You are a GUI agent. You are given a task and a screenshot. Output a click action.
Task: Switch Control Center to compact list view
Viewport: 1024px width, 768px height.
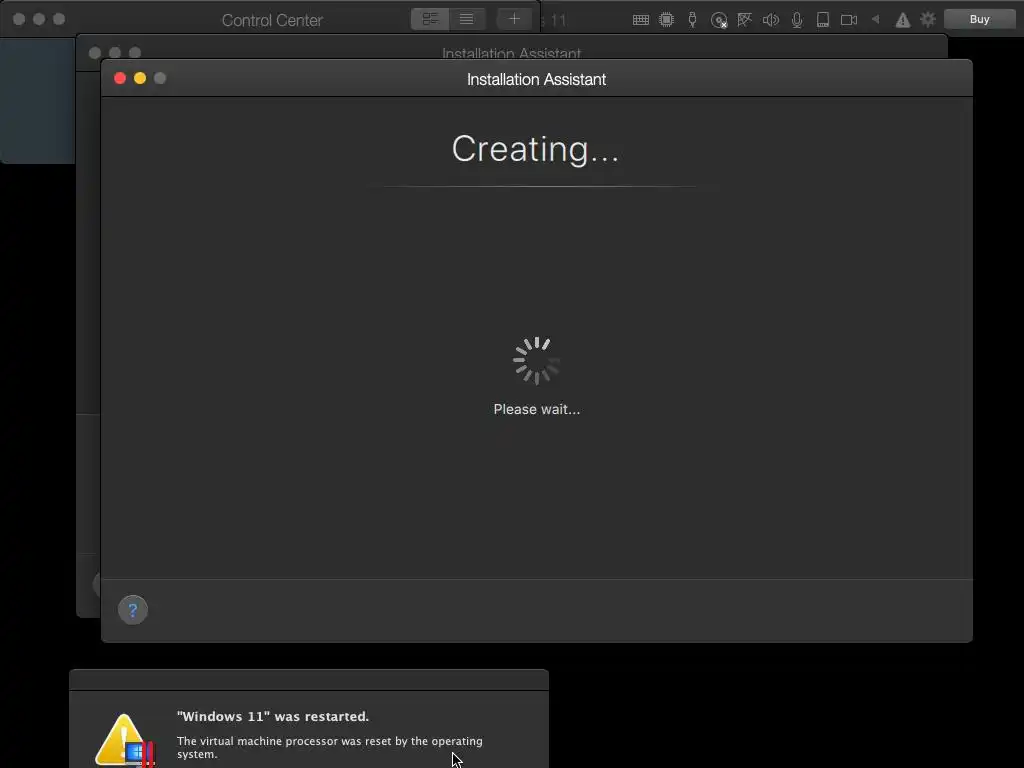click(x=466, y=19)
